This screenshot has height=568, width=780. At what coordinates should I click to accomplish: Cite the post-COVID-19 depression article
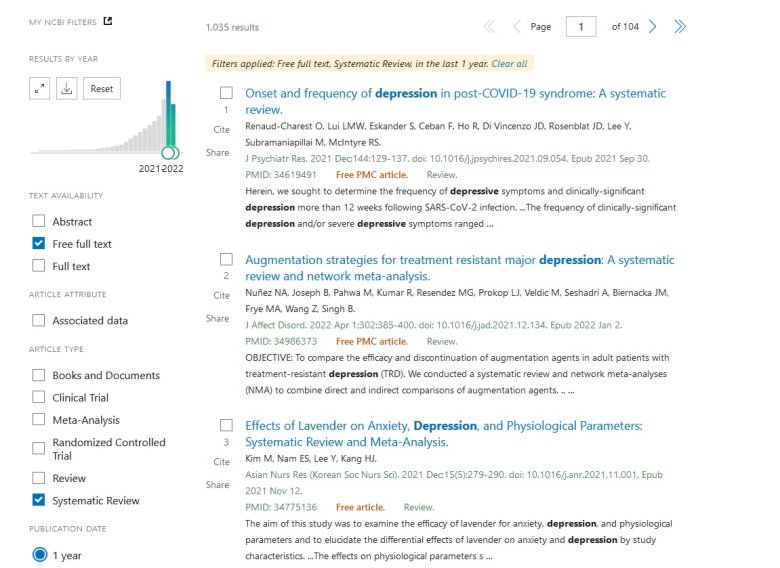pyautogui.click(x=221, y=131)
